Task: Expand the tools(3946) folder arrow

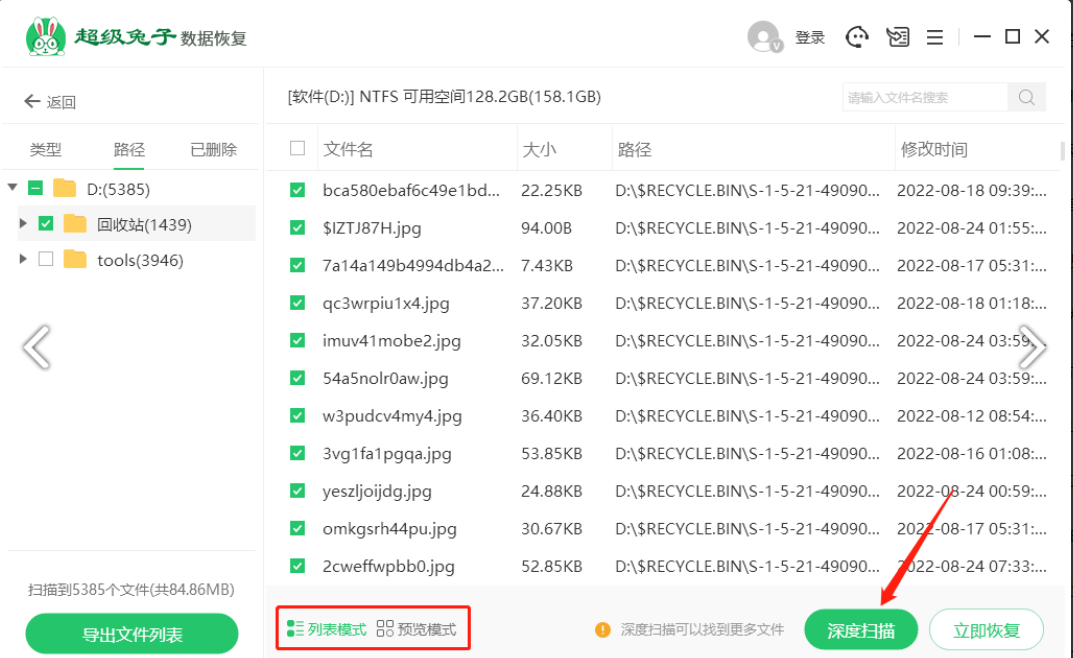Action: point(23,259)
